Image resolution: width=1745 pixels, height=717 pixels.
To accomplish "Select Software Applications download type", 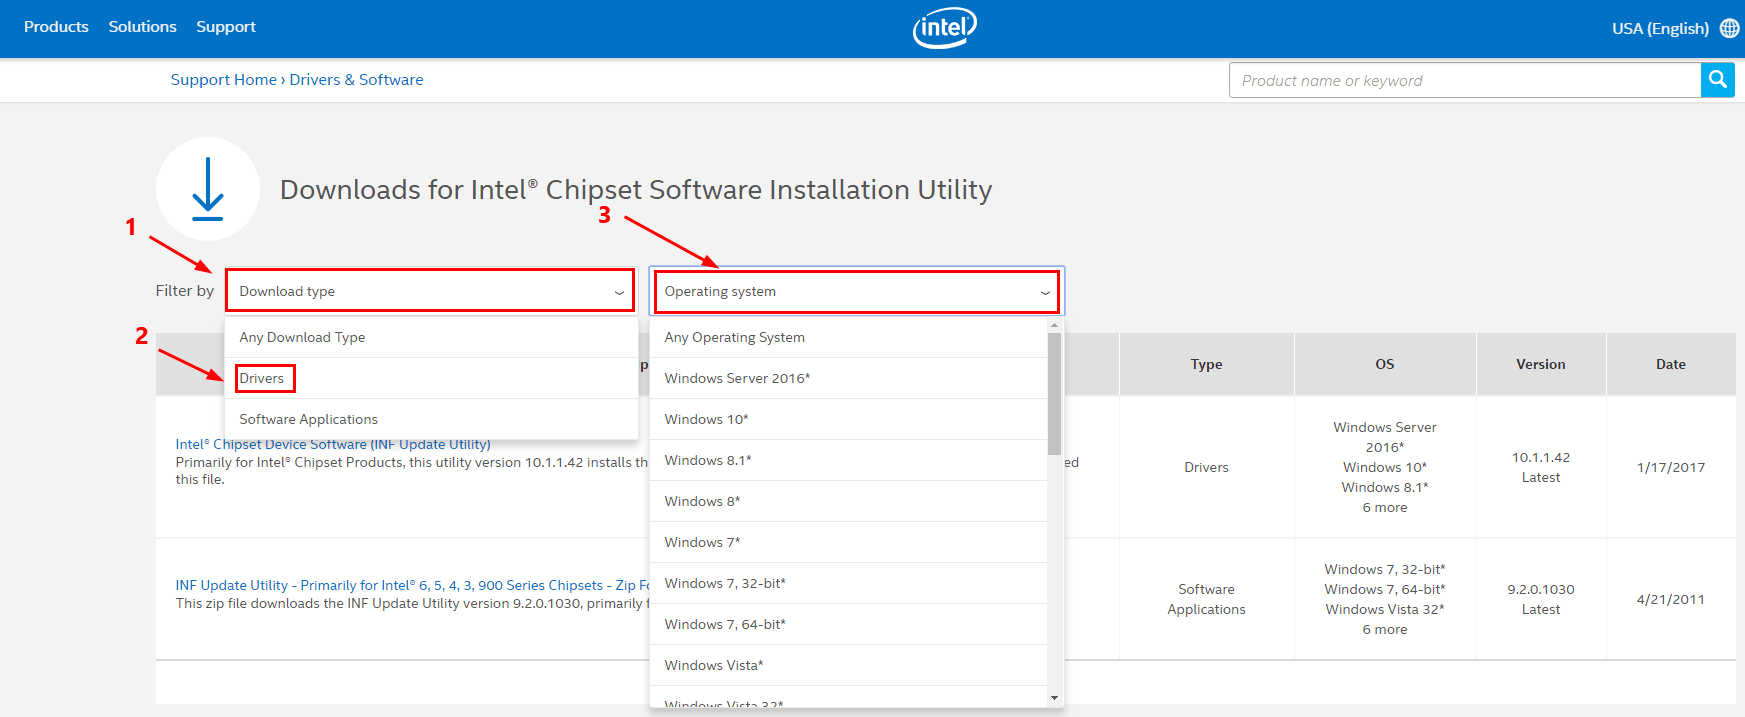I will click(x=431, y=420).
